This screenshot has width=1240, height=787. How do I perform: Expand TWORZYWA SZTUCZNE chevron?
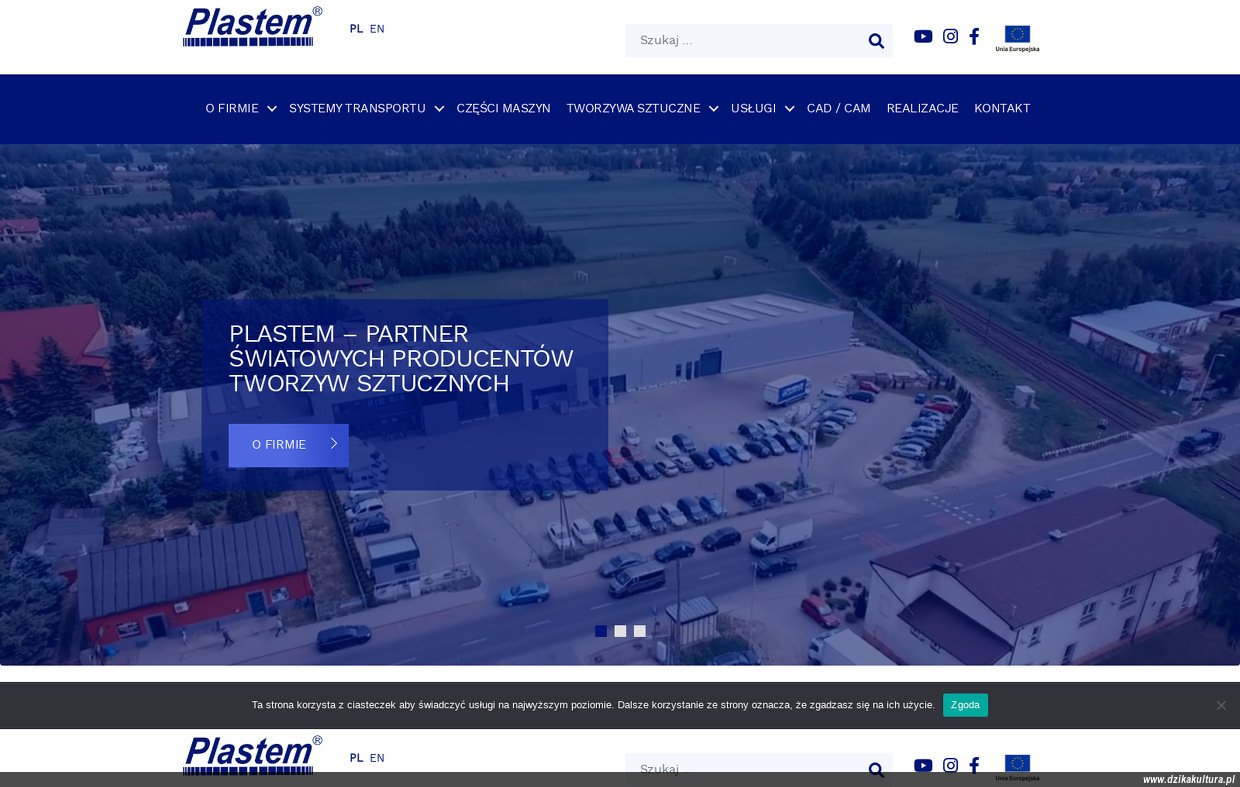pyautogui.click(x=714, y=109)
